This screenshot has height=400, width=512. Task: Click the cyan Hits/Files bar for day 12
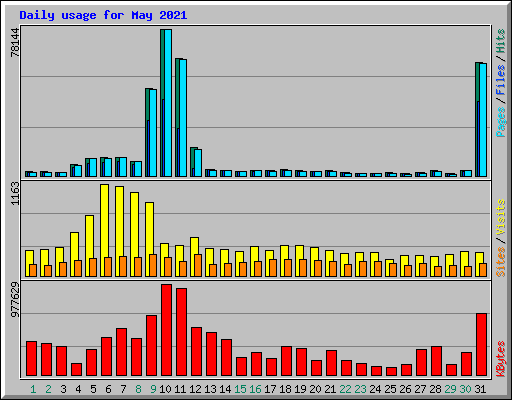pos(198,163)
